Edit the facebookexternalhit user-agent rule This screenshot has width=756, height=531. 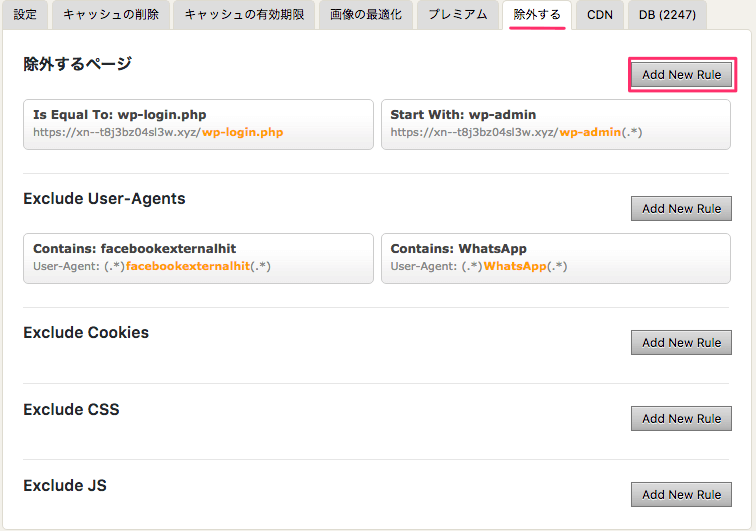[x=198, y=259]
